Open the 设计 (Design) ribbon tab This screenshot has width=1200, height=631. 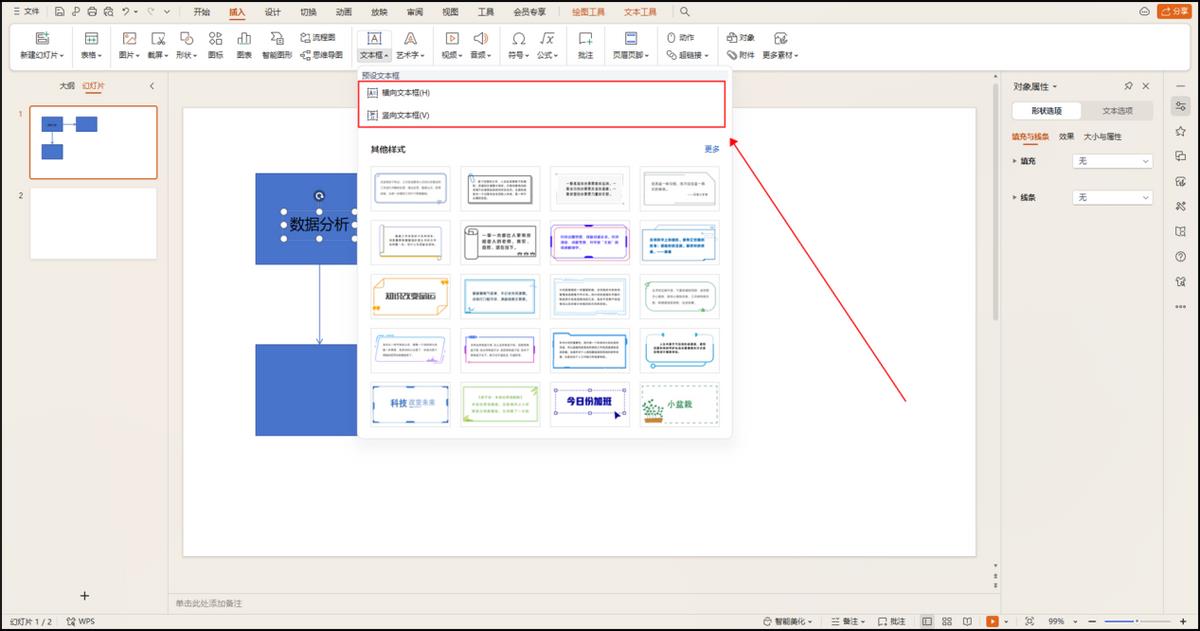coord(273,12)
